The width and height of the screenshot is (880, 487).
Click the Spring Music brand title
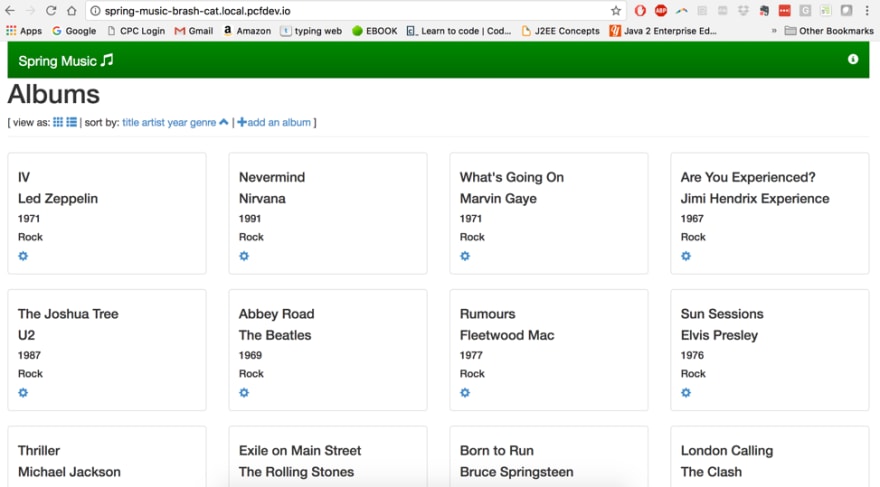pos(66,60)
